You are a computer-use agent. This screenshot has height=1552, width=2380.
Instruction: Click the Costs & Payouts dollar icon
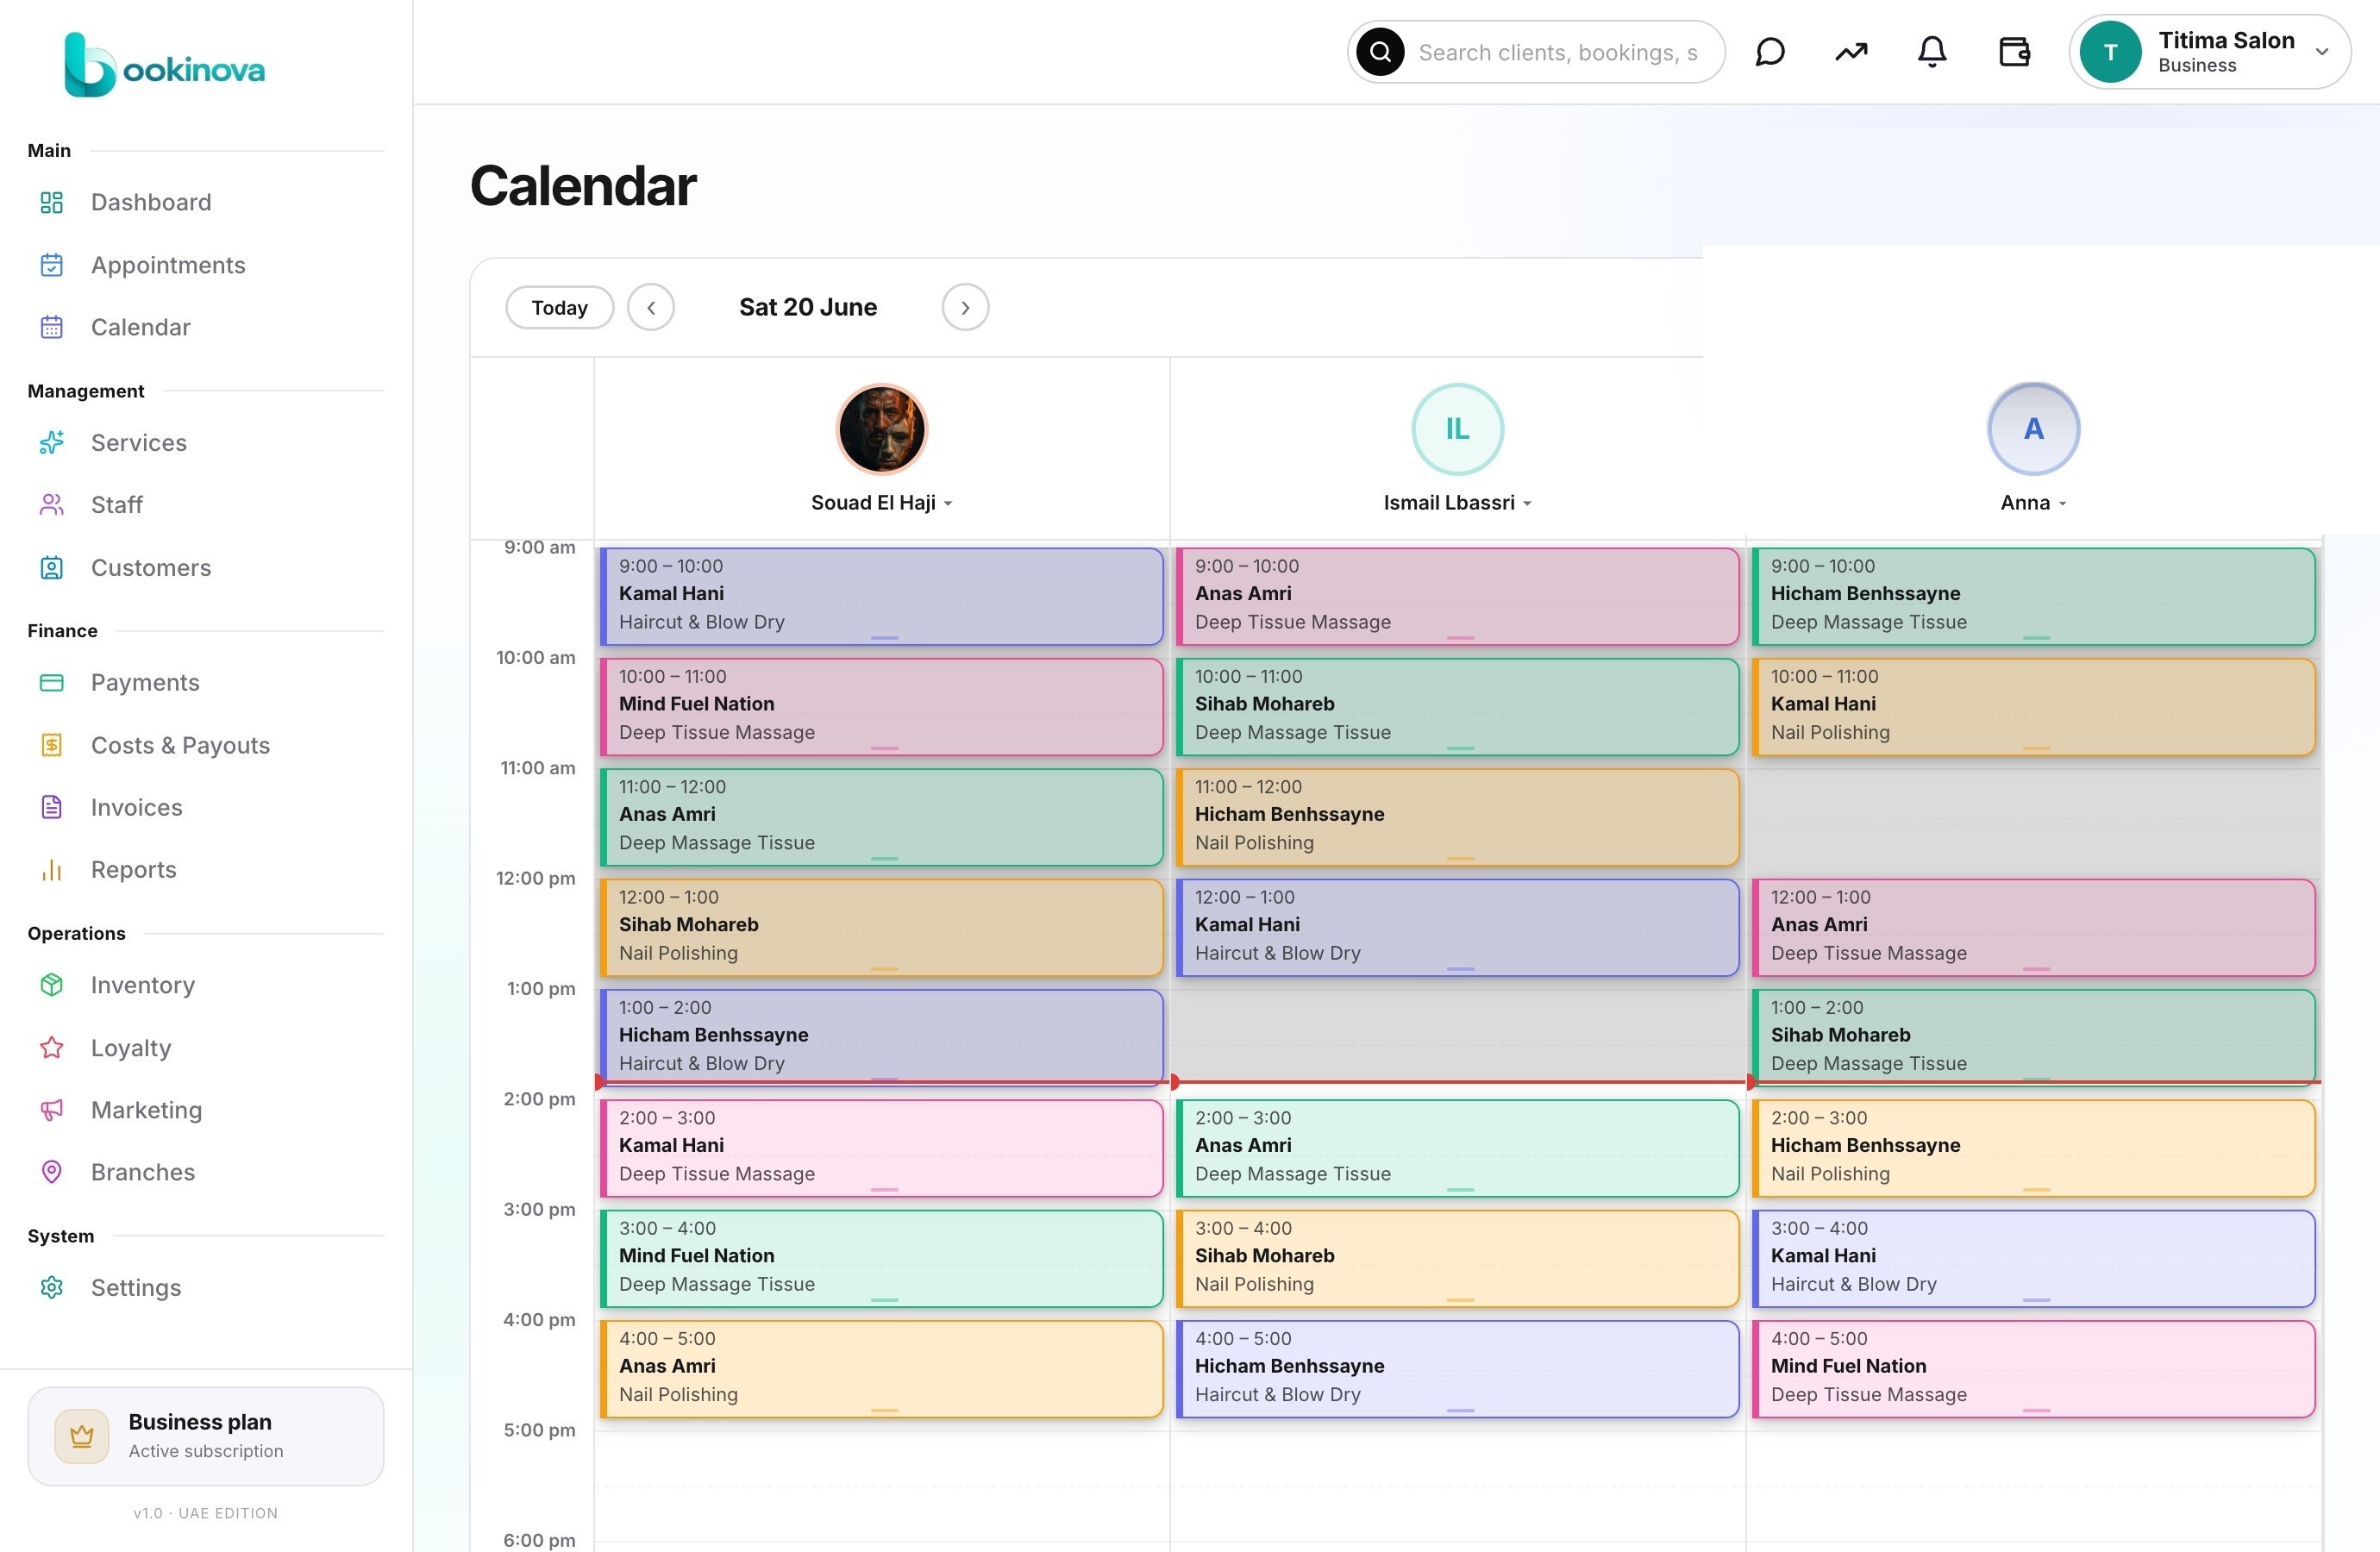tap(51, 745)
